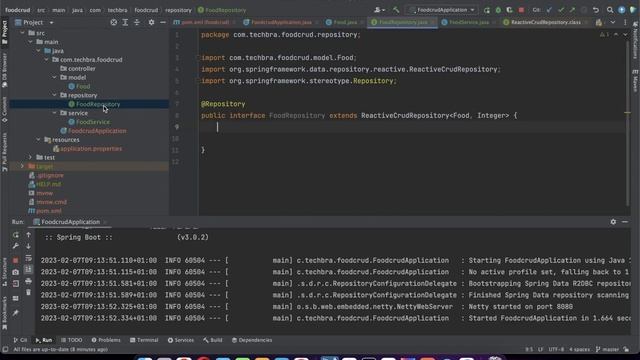The height and width of the screenshot is (360, 640).
Task: Open Dependencies tool window tab
Action: (x=252, y=340)
